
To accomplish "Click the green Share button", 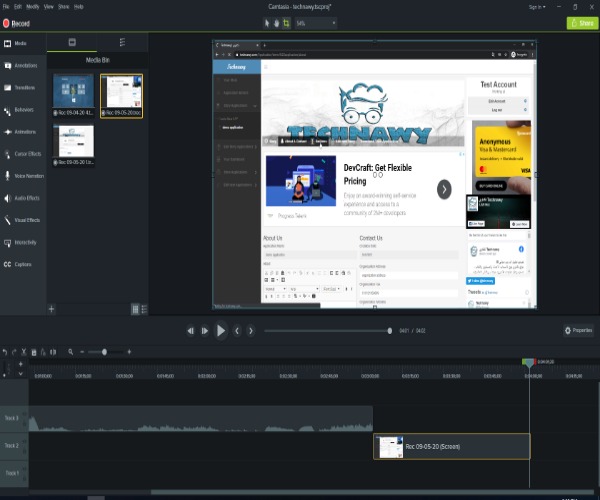I will pos(582,23).
